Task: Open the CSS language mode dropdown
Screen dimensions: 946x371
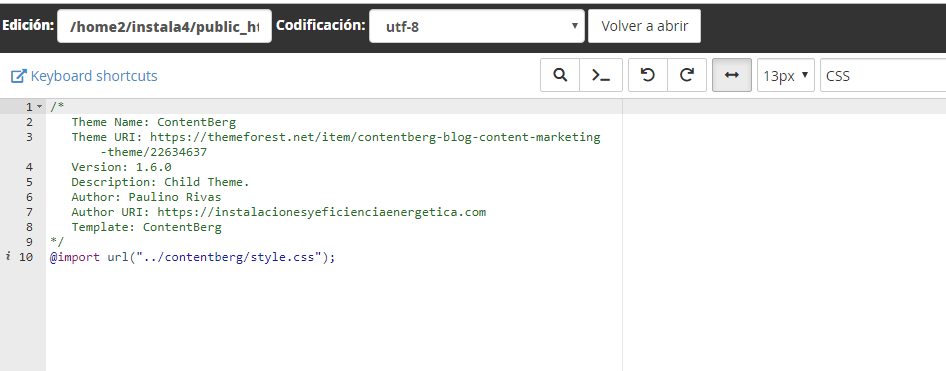Action: pos(883,75)
